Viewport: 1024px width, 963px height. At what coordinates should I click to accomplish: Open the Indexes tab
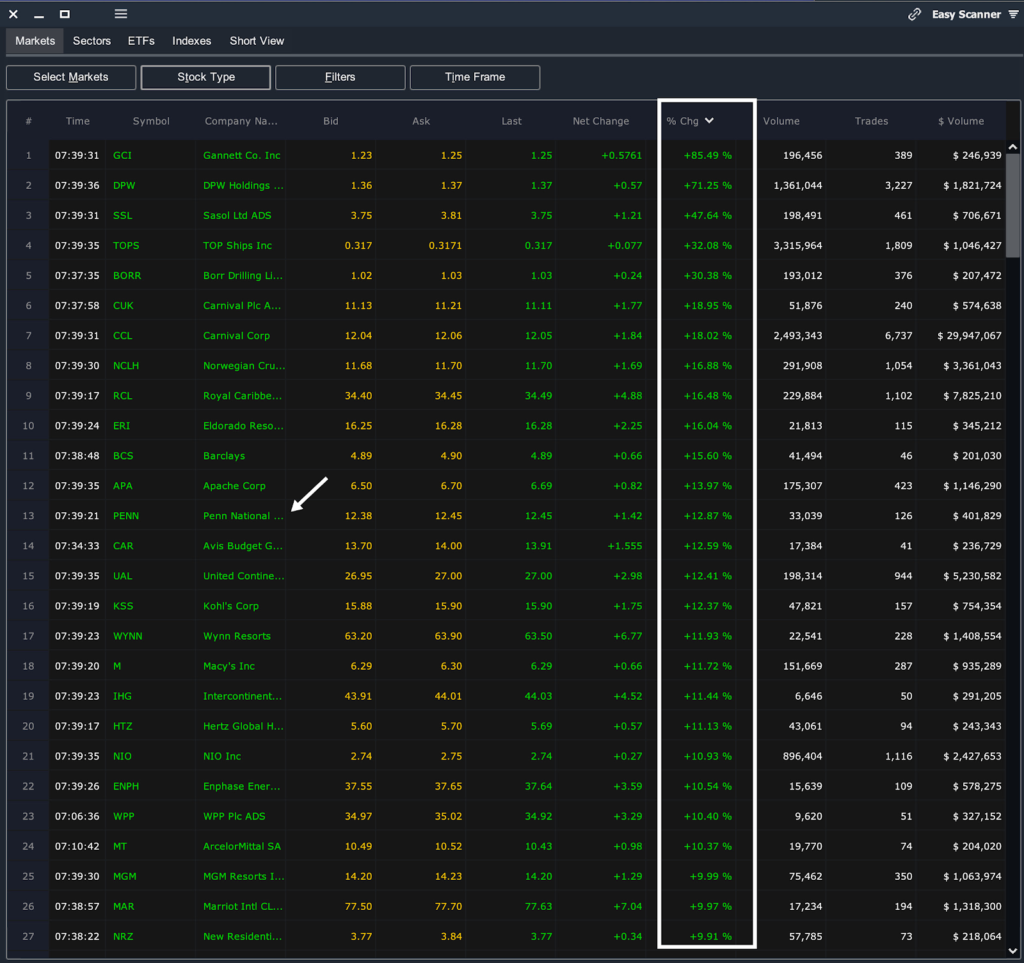pyautogui.click(x=191, y=40)
